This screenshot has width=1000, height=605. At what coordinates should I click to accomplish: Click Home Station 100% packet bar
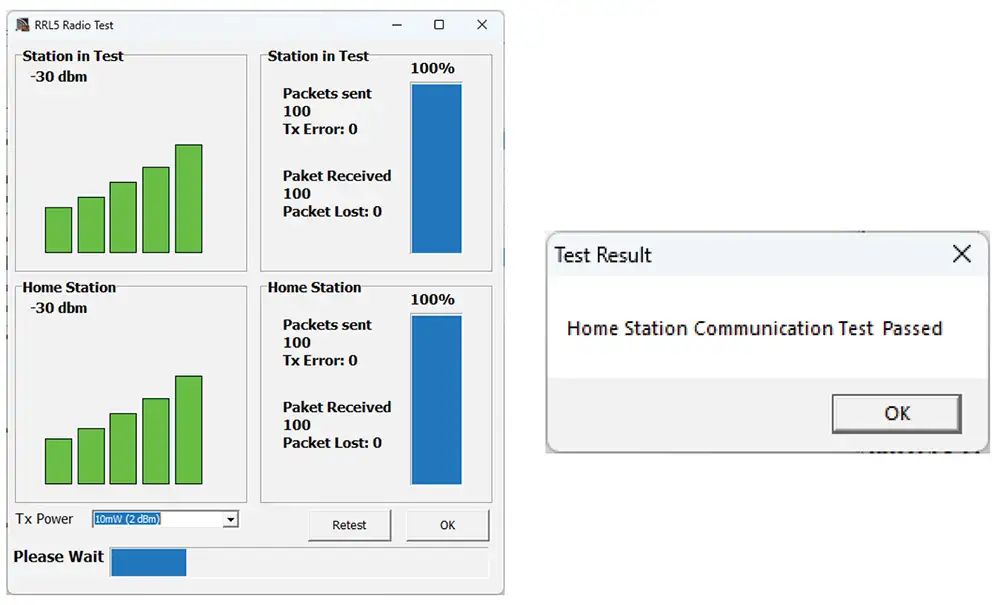coord(436,399)
